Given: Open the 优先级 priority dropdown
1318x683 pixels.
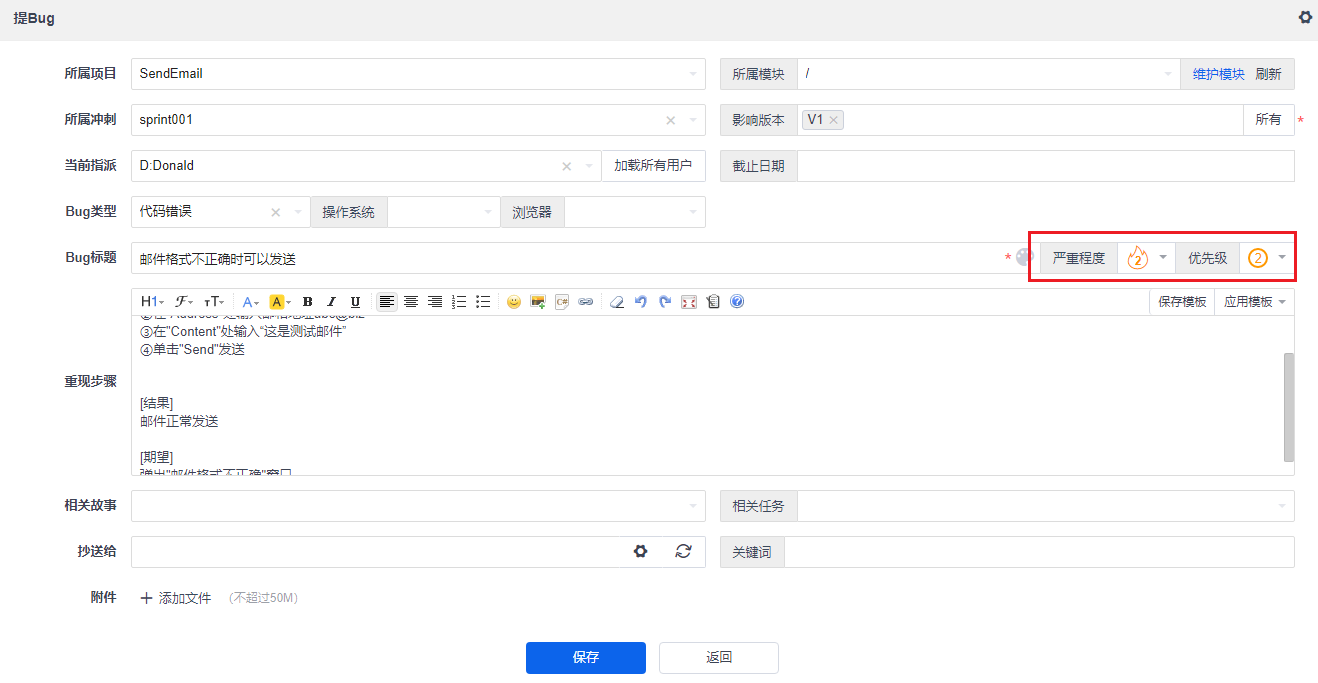Looking at the screenshot, I should [1267, 258].
